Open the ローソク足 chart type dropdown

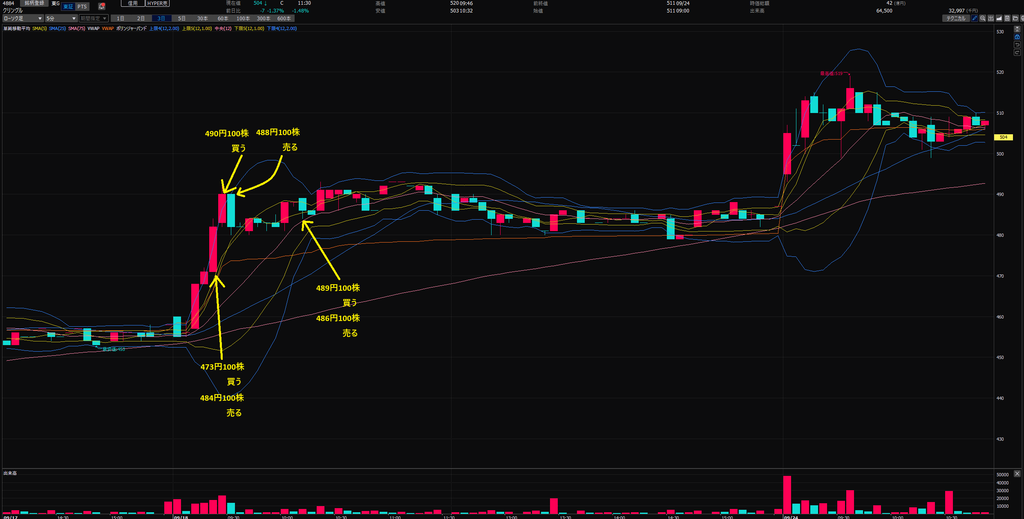[x=23, y=18]
